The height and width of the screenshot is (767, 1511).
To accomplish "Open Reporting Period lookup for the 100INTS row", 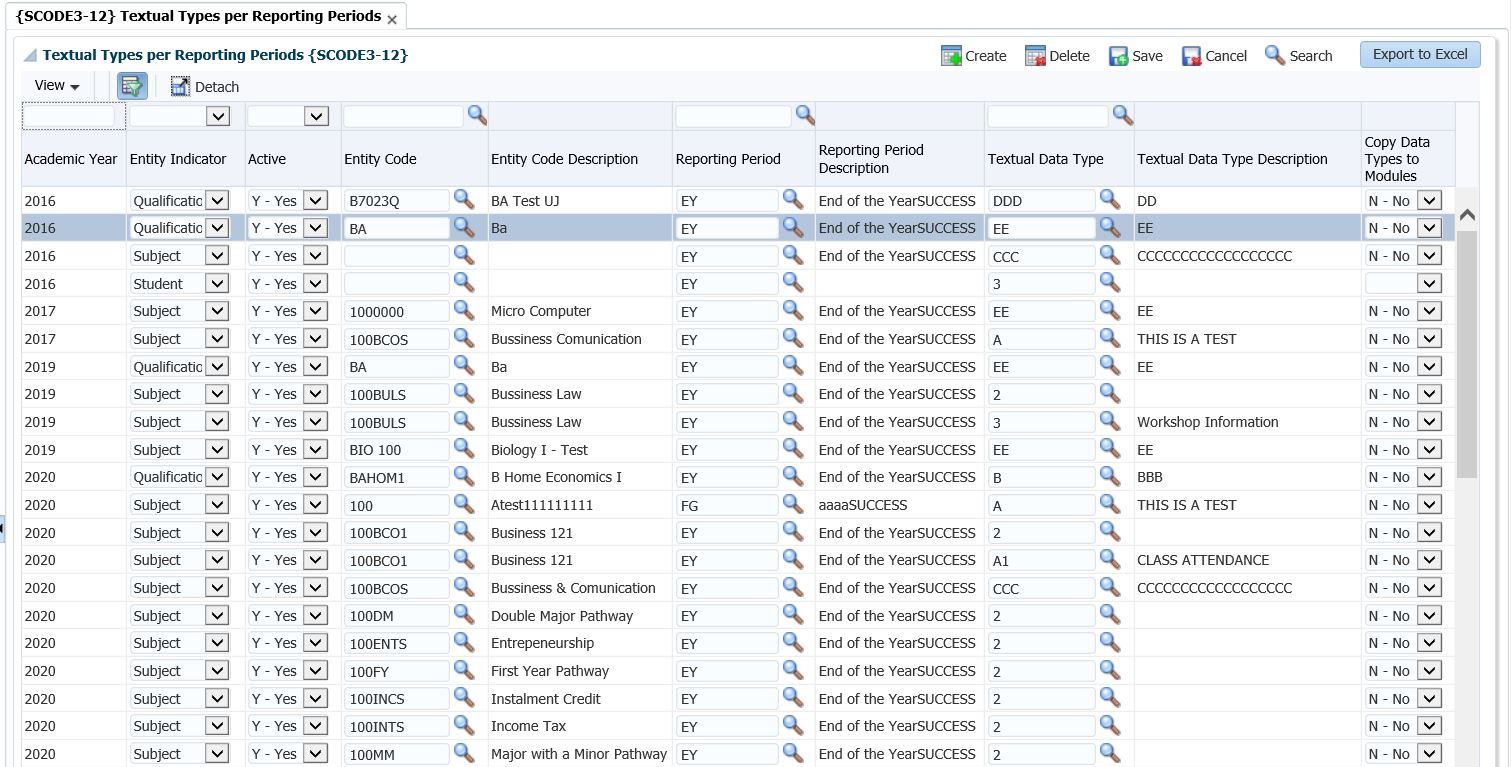I will pyautogui.click(x=793, y=726).
